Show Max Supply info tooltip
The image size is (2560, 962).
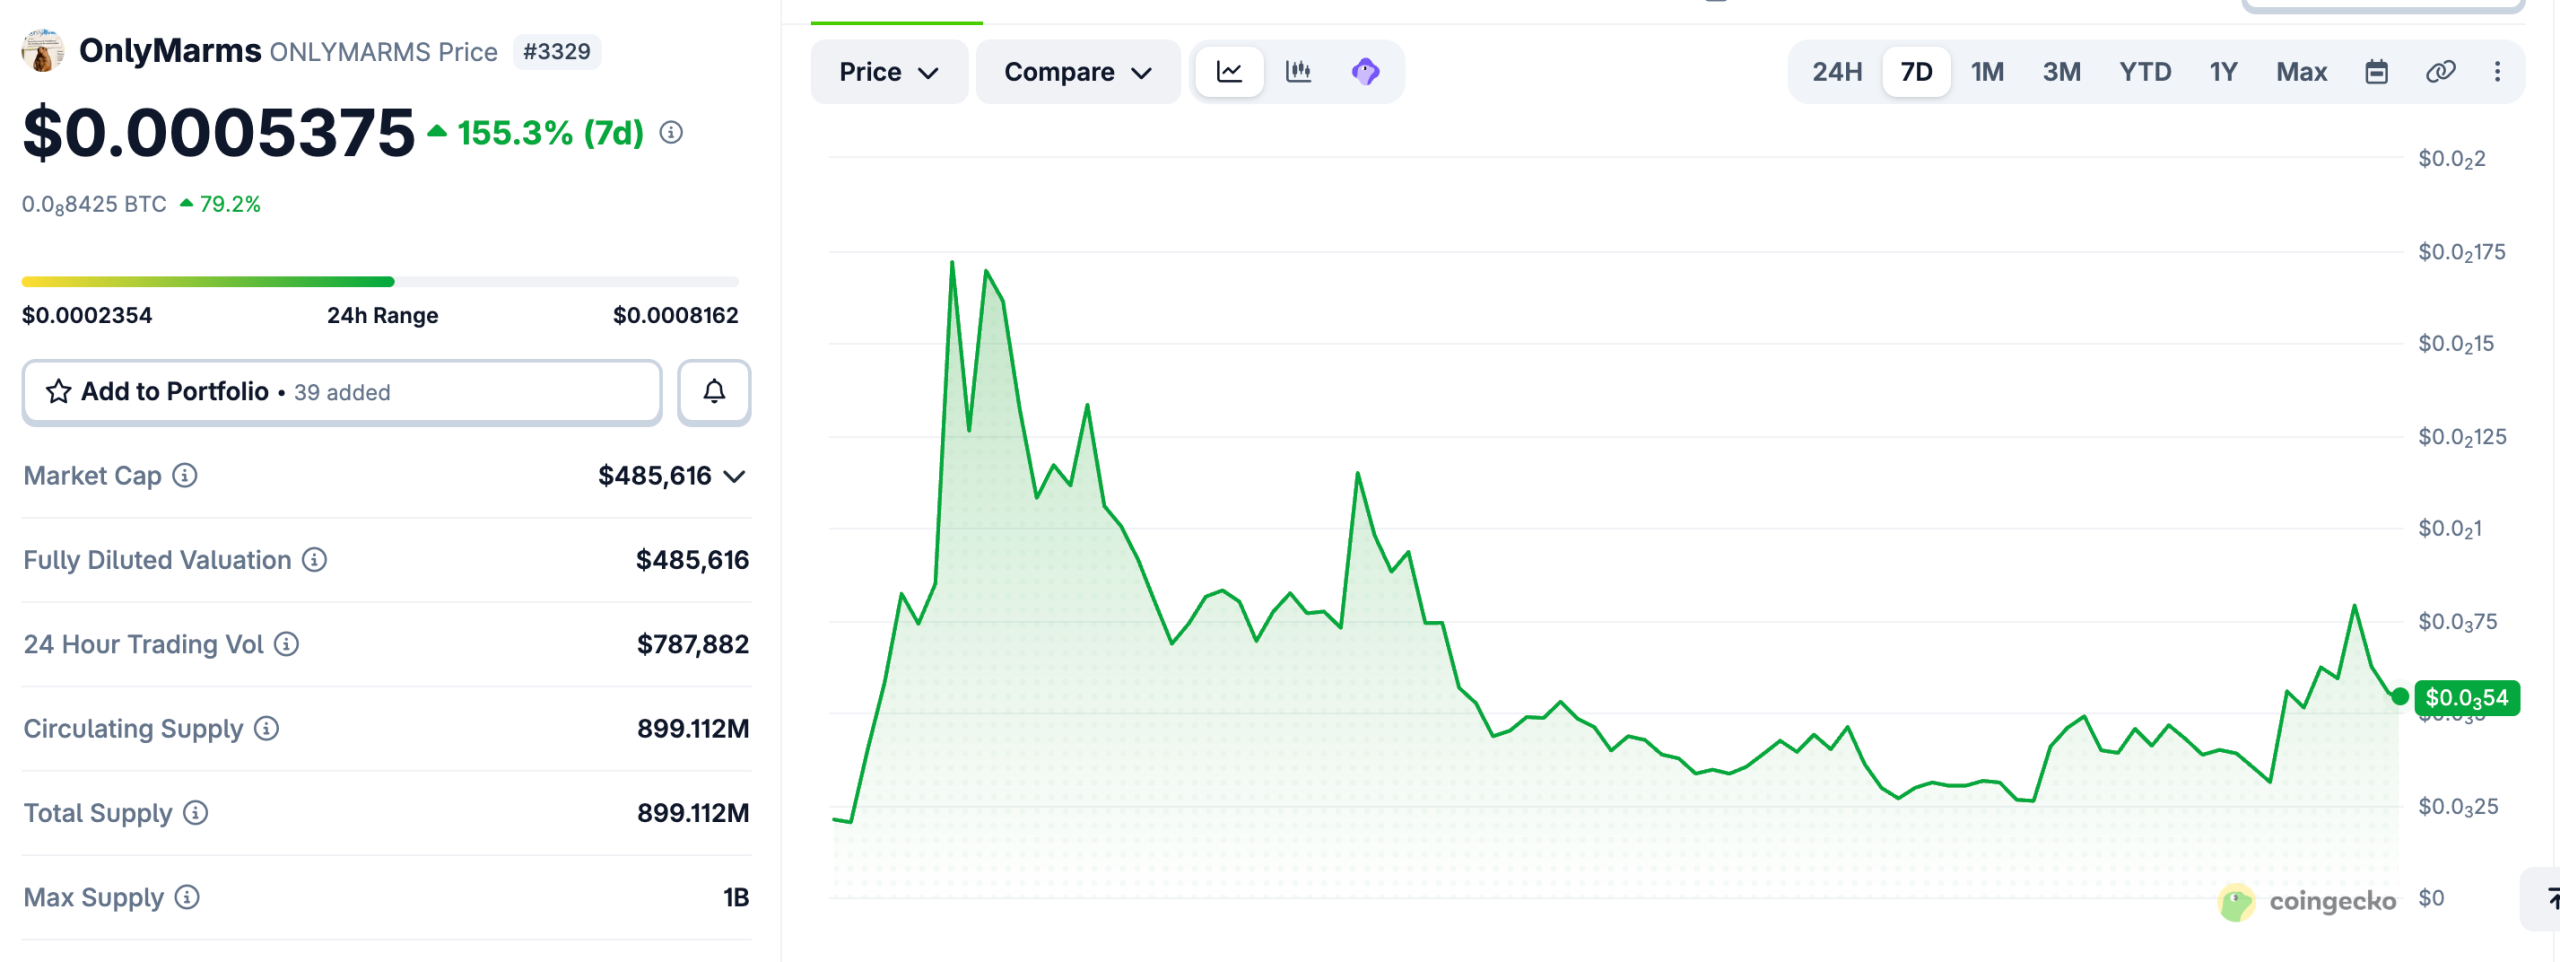click(x=187, y=898)
